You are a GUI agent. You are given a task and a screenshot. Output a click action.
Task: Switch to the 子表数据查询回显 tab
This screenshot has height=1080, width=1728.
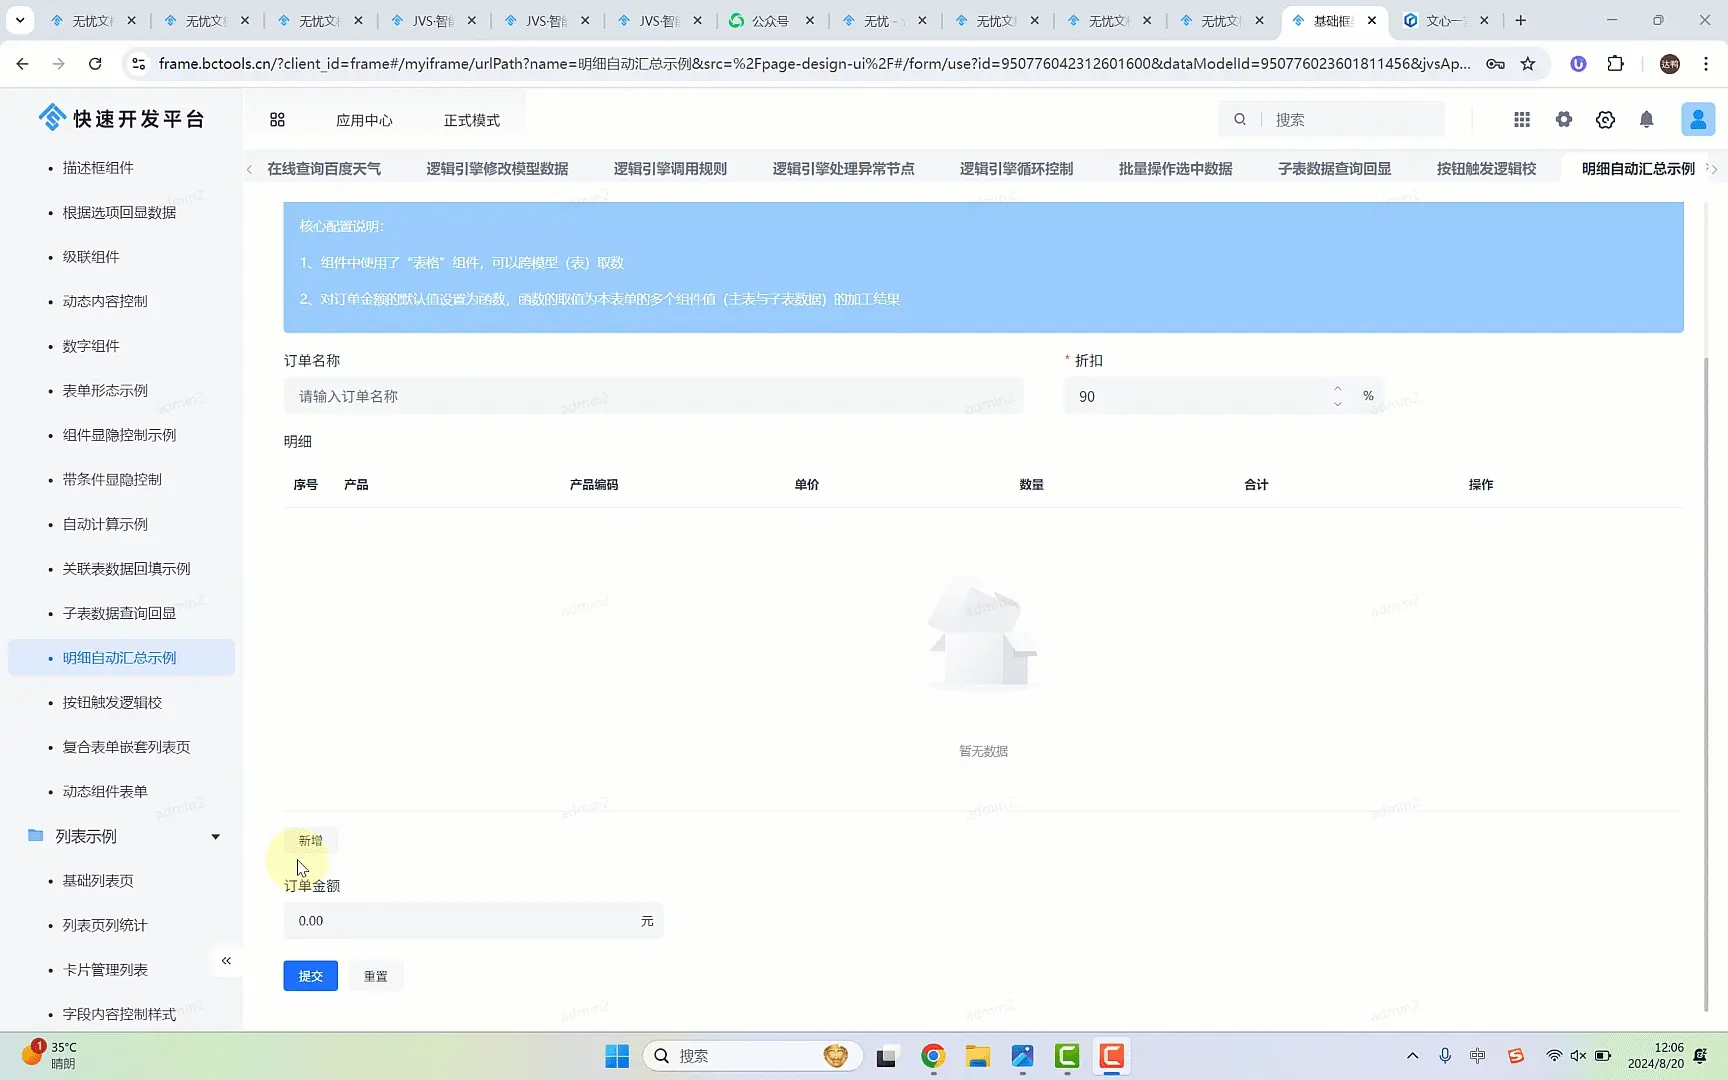pyautogui.click(x=1334, y=169)
